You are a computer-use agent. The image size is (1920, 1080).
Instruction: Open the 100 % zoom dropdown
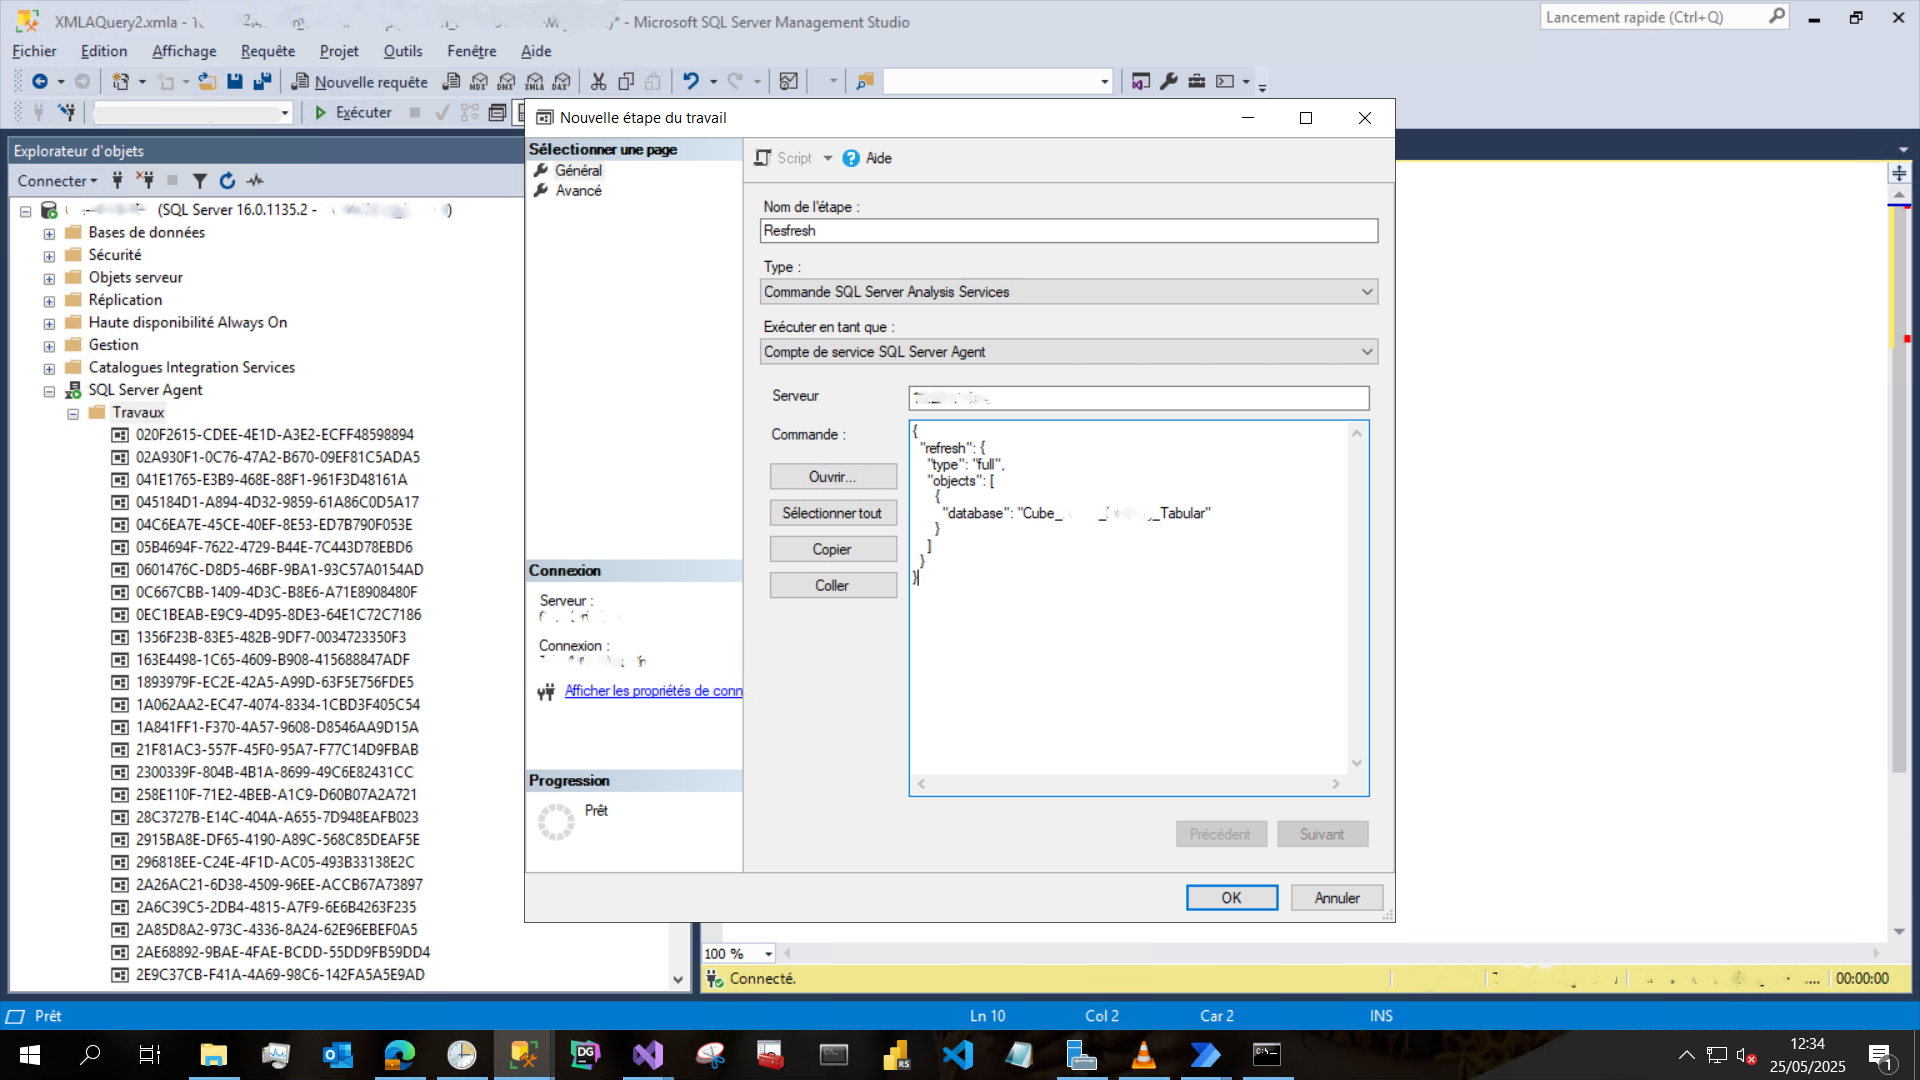[x=768, y=954]
